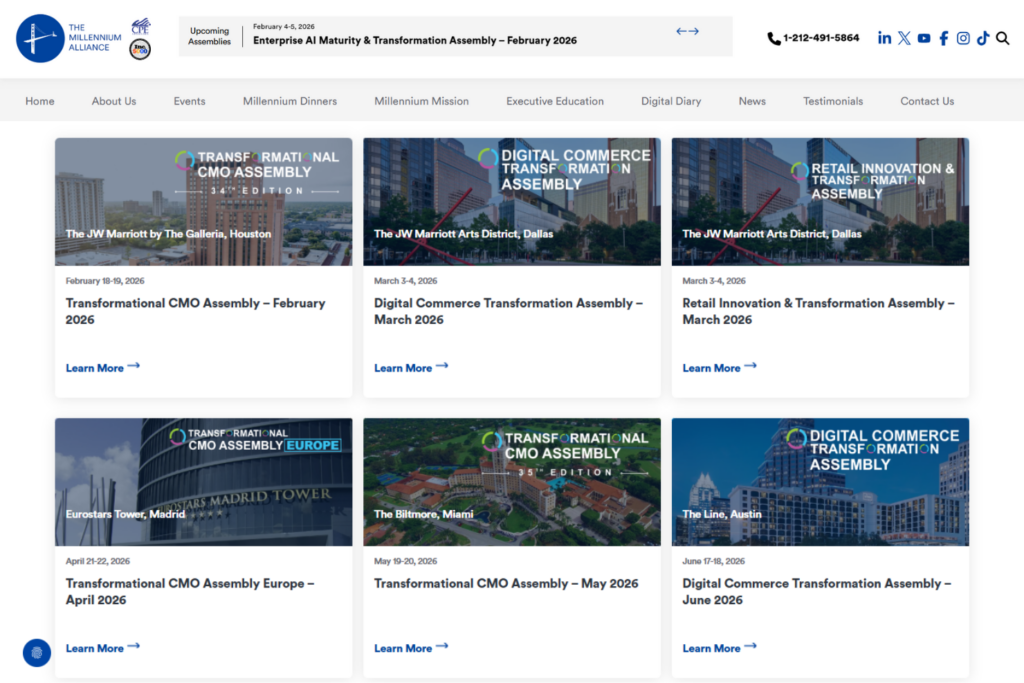Expand the Events navigation item
1024x683 pixels.
pos(189,101)
